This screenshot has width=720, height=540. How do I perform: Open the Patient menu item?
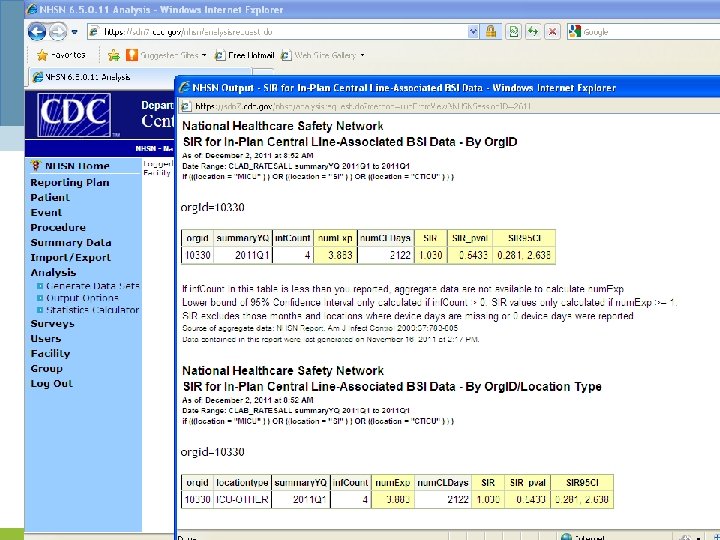pyautogui.click(x=50, y=197)
